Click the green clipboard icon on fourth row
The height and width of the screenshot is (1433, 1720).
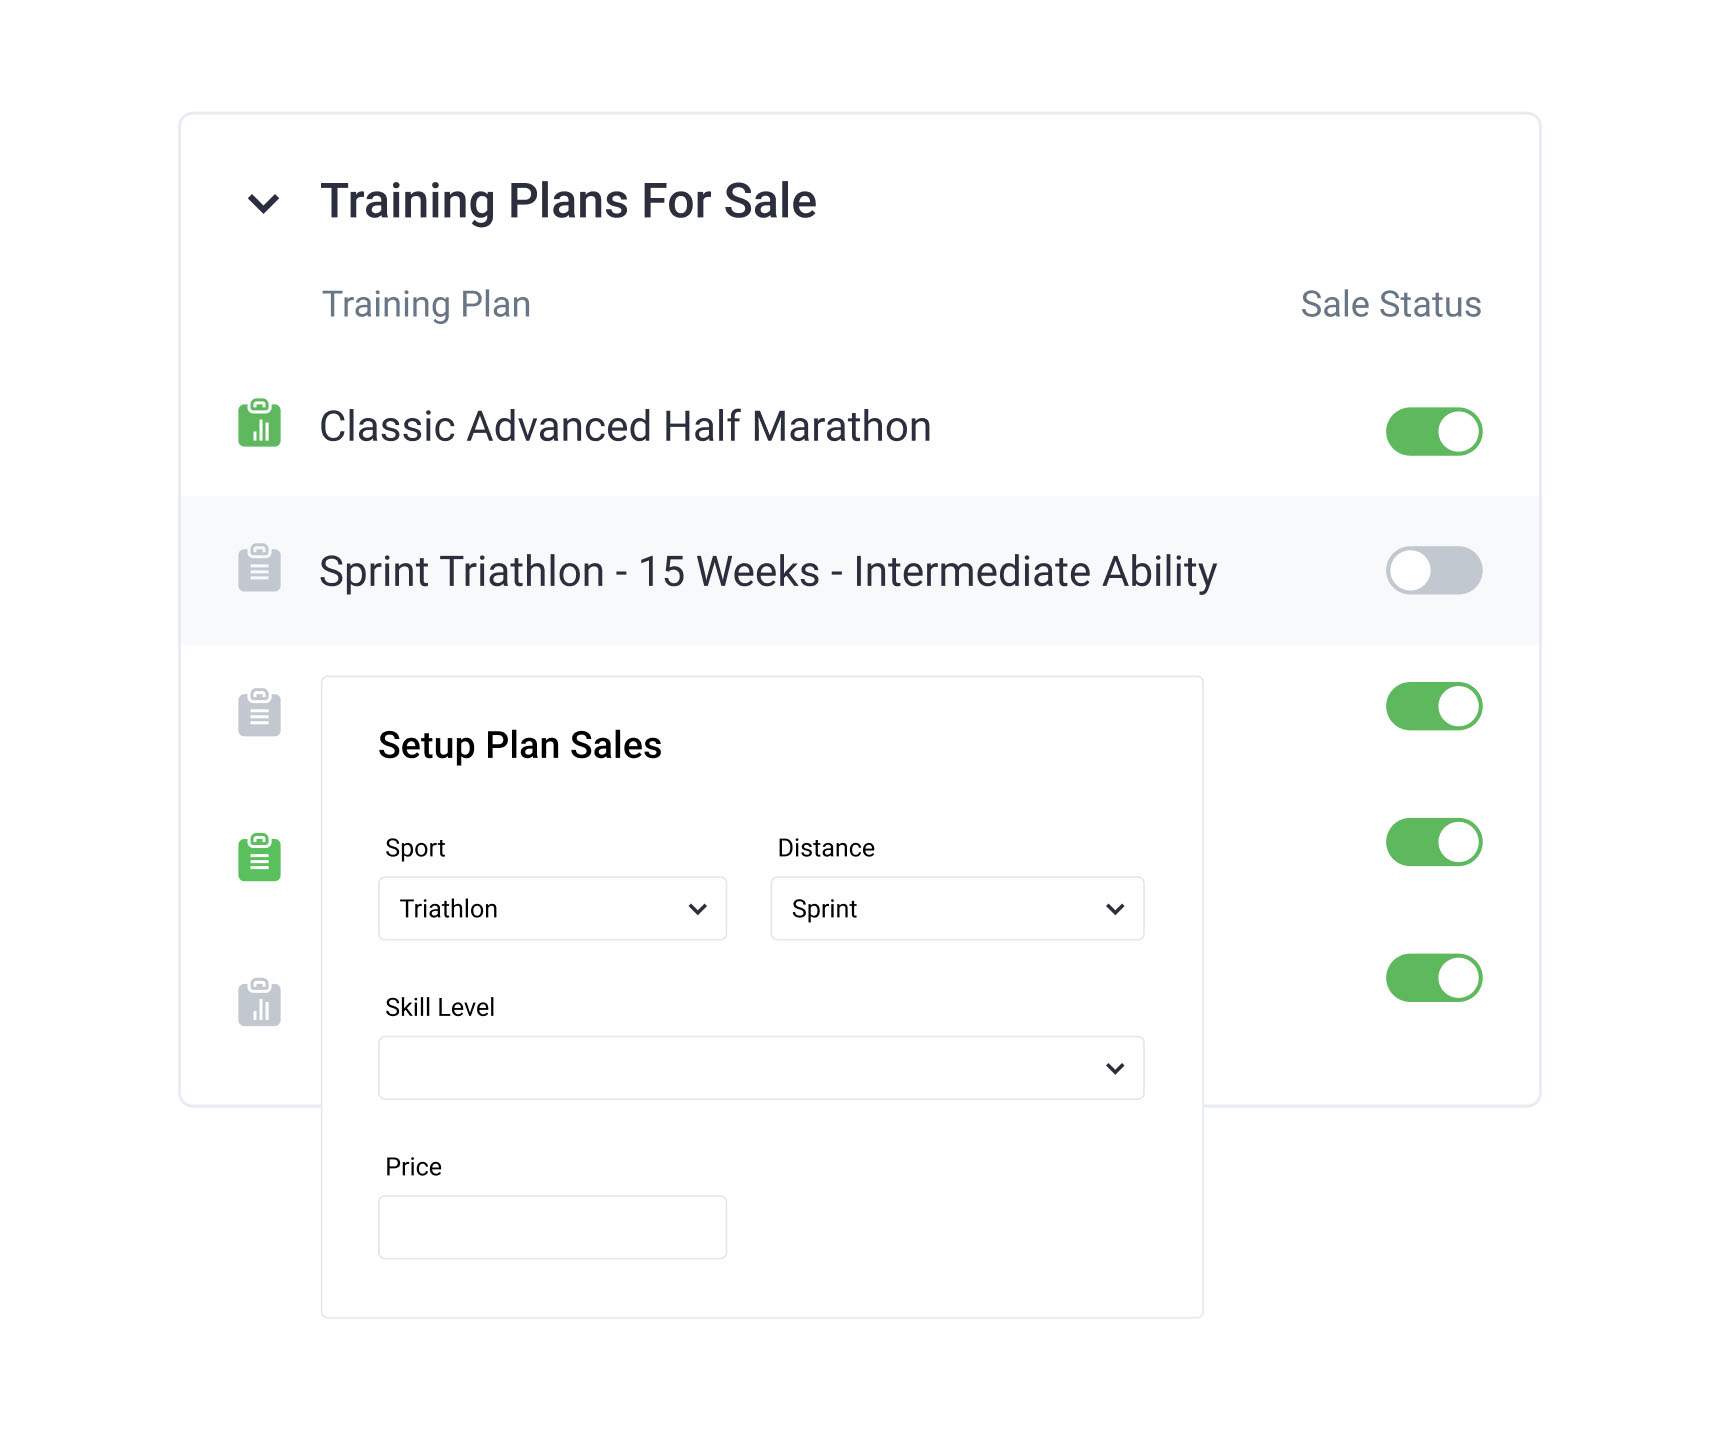(259, 858)
